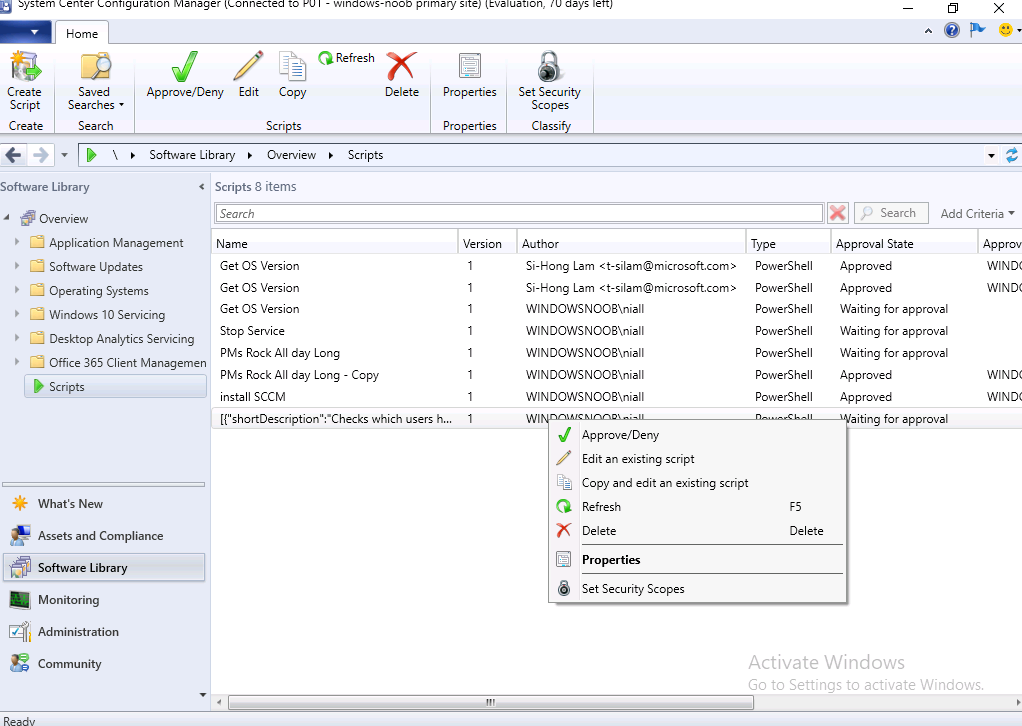Expand the Operating Systems folder
The width and height of the screenshot is (1022, 726).
(x=17, y=290)
